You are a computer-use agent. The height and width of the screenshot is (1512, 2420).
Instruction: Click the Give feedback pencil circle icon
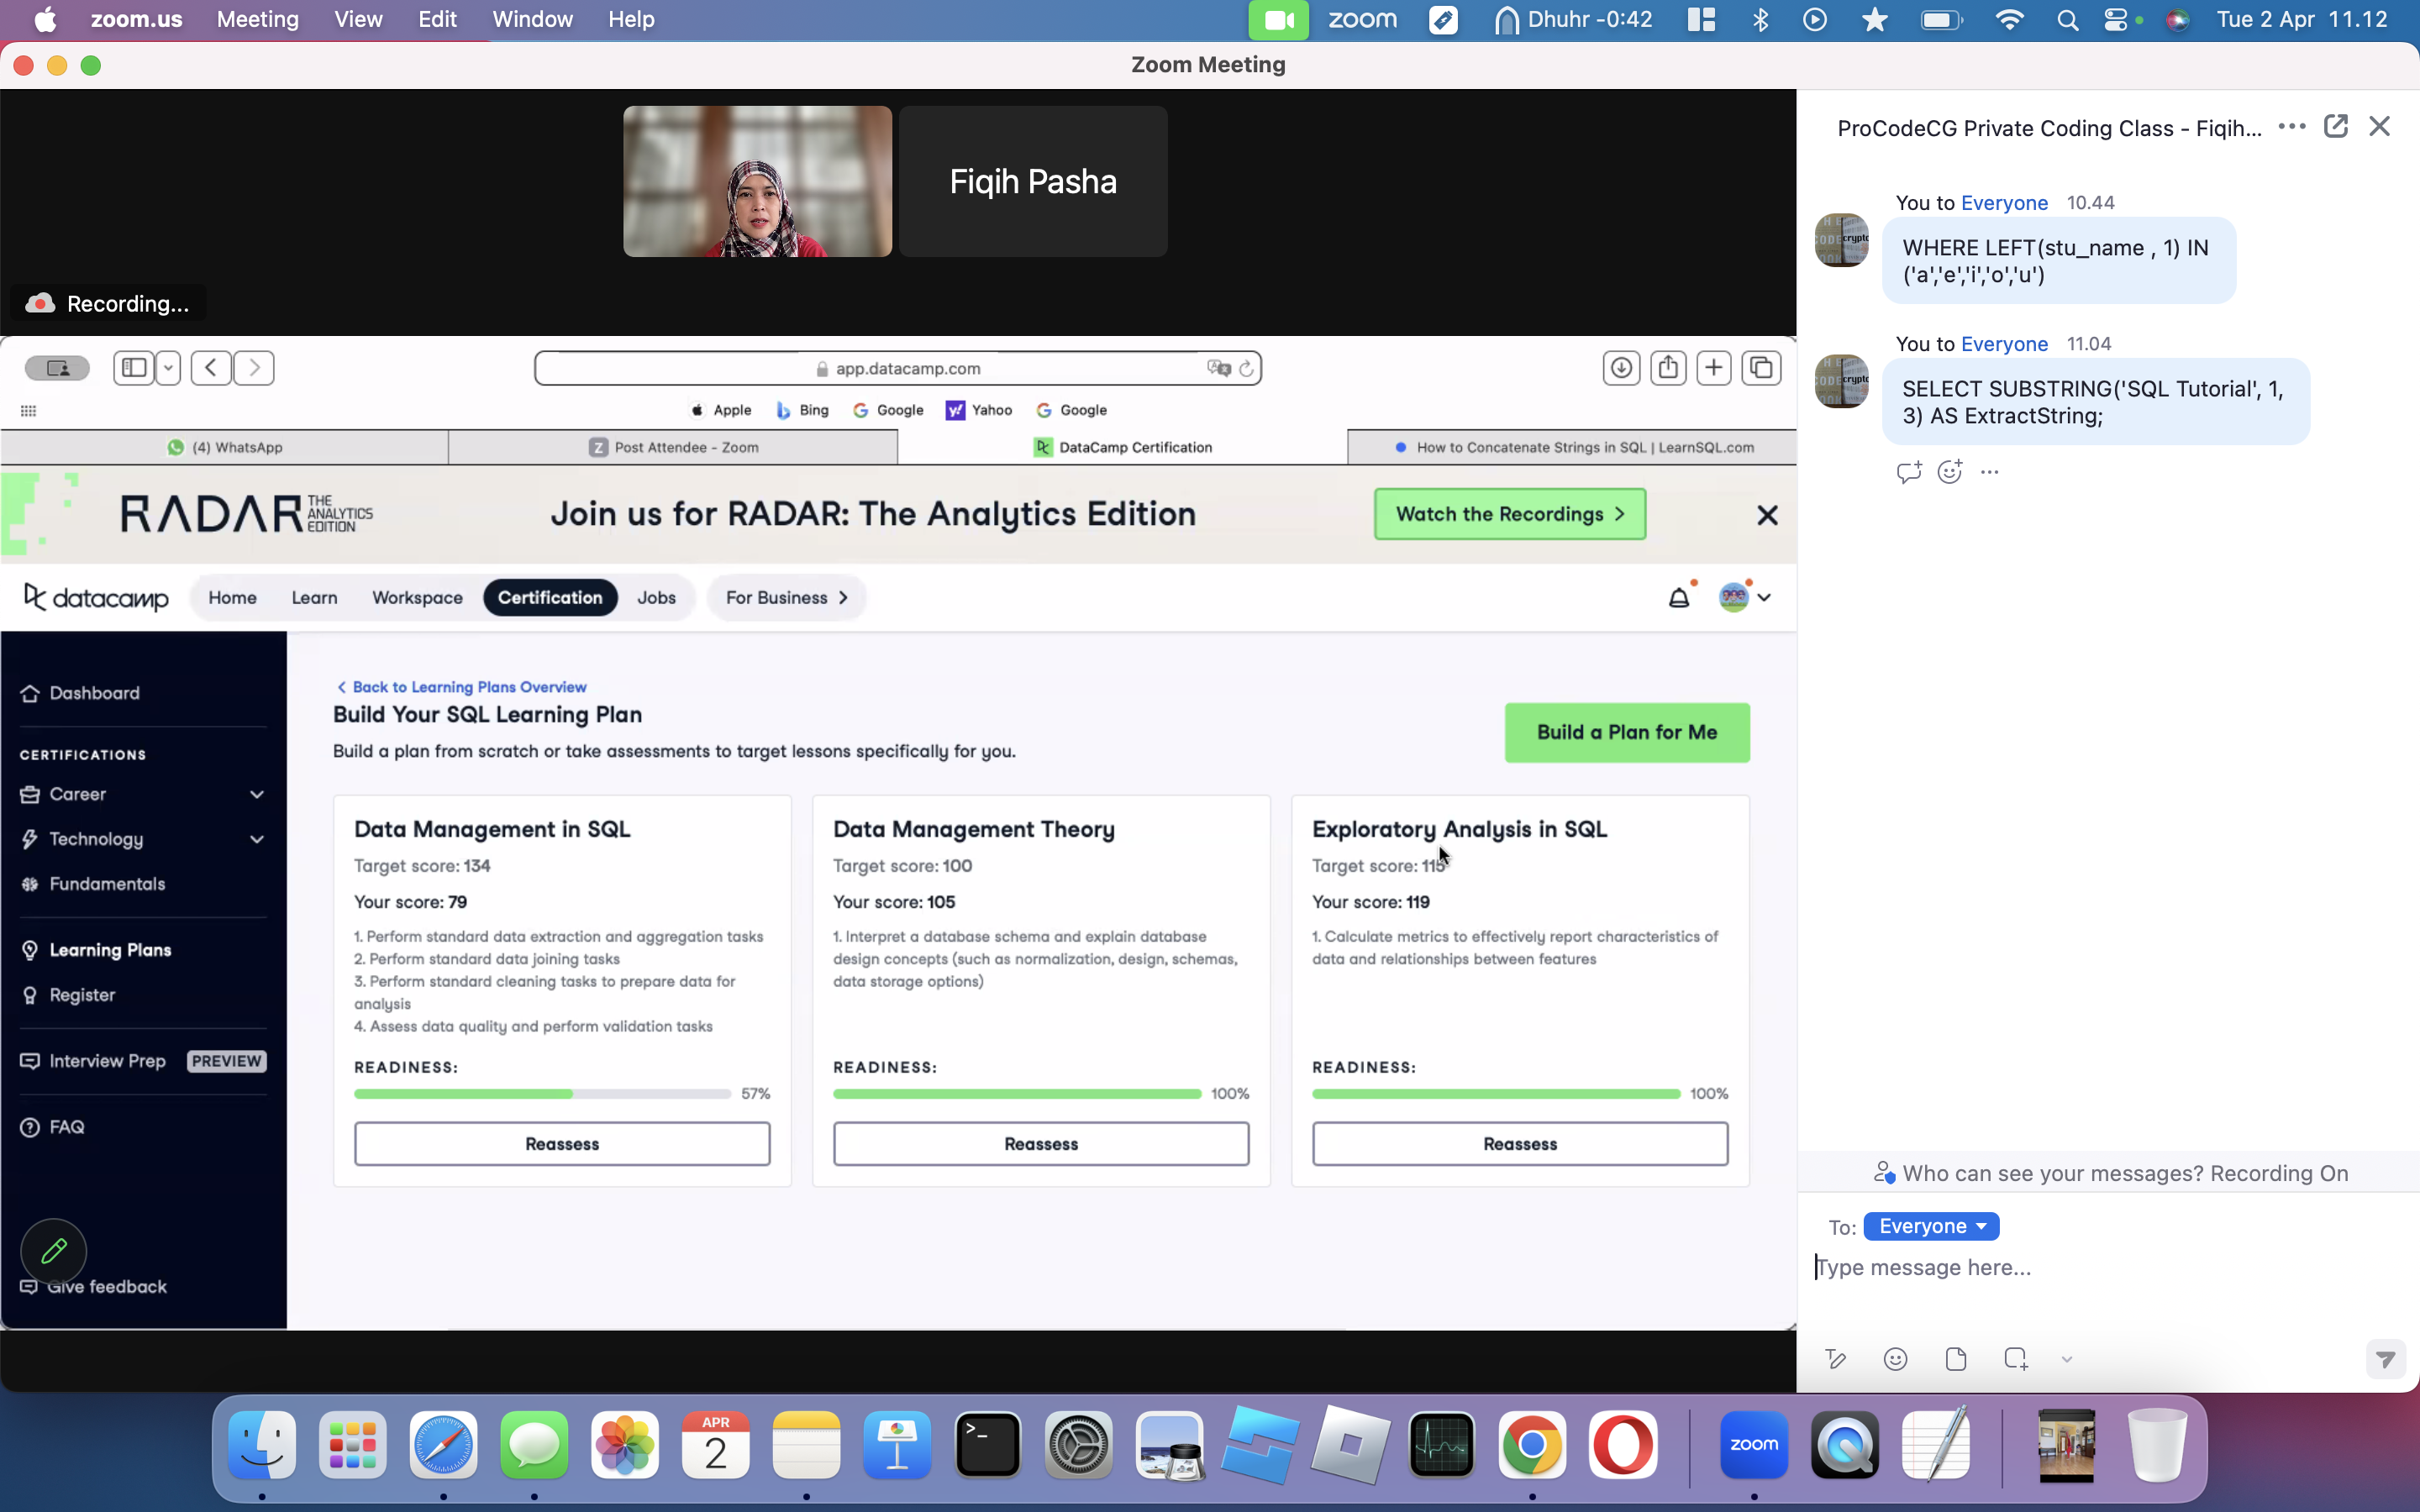click(x=54, y=1250)
